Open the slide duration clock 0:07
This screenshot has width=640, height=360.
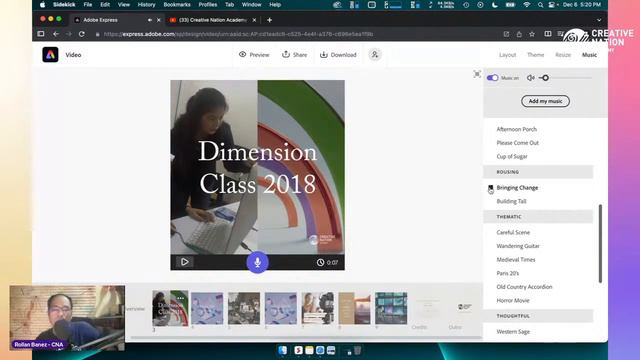327,262
